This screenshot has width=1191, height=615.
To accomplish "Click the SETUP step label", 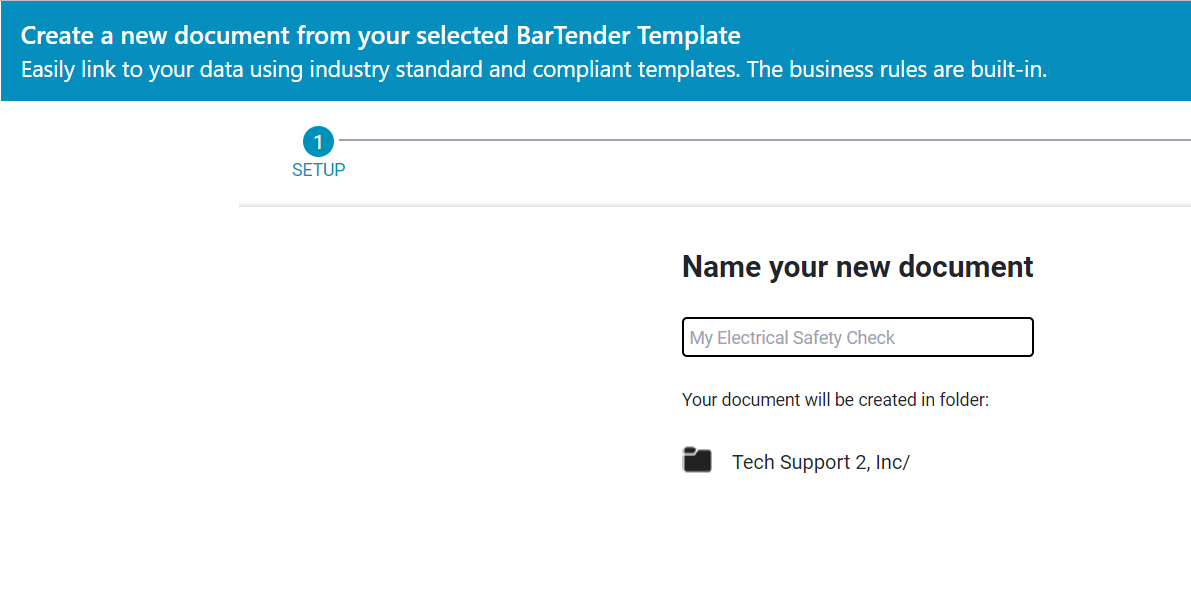I will tap(318, 170).
